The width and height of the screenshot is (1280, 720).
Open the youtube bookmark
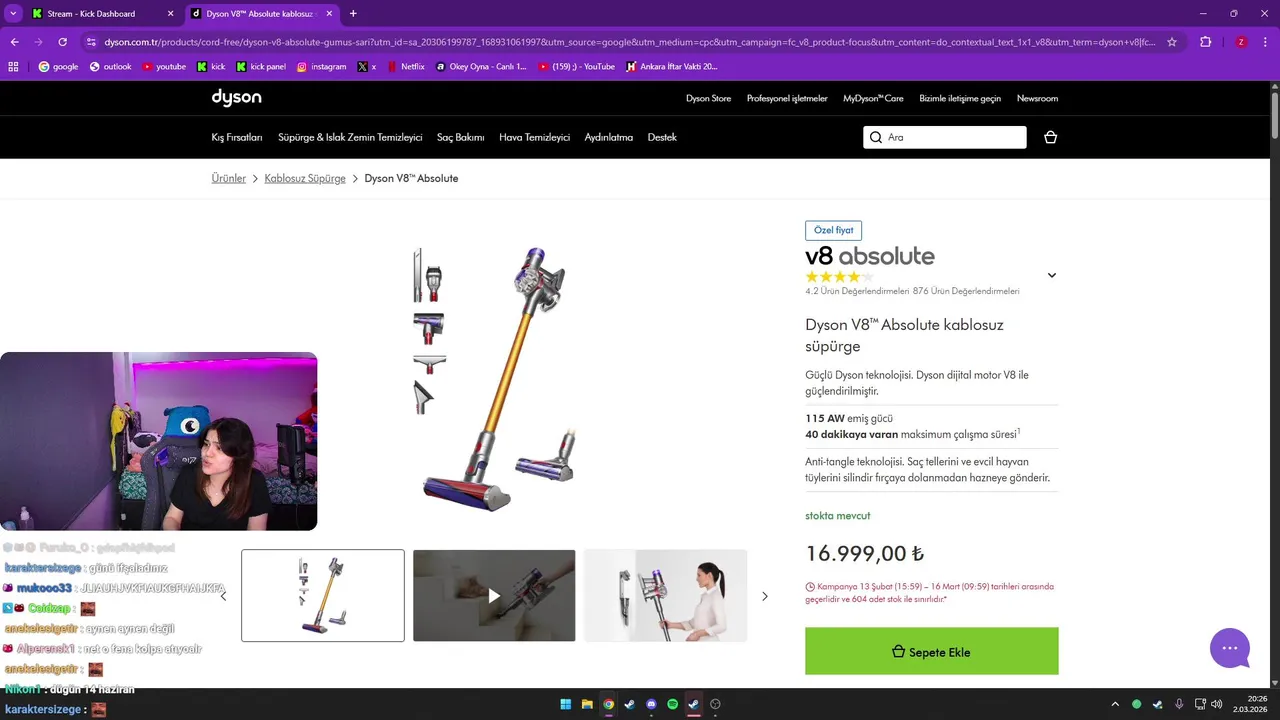pyautogui.click(x=164, y=67)
